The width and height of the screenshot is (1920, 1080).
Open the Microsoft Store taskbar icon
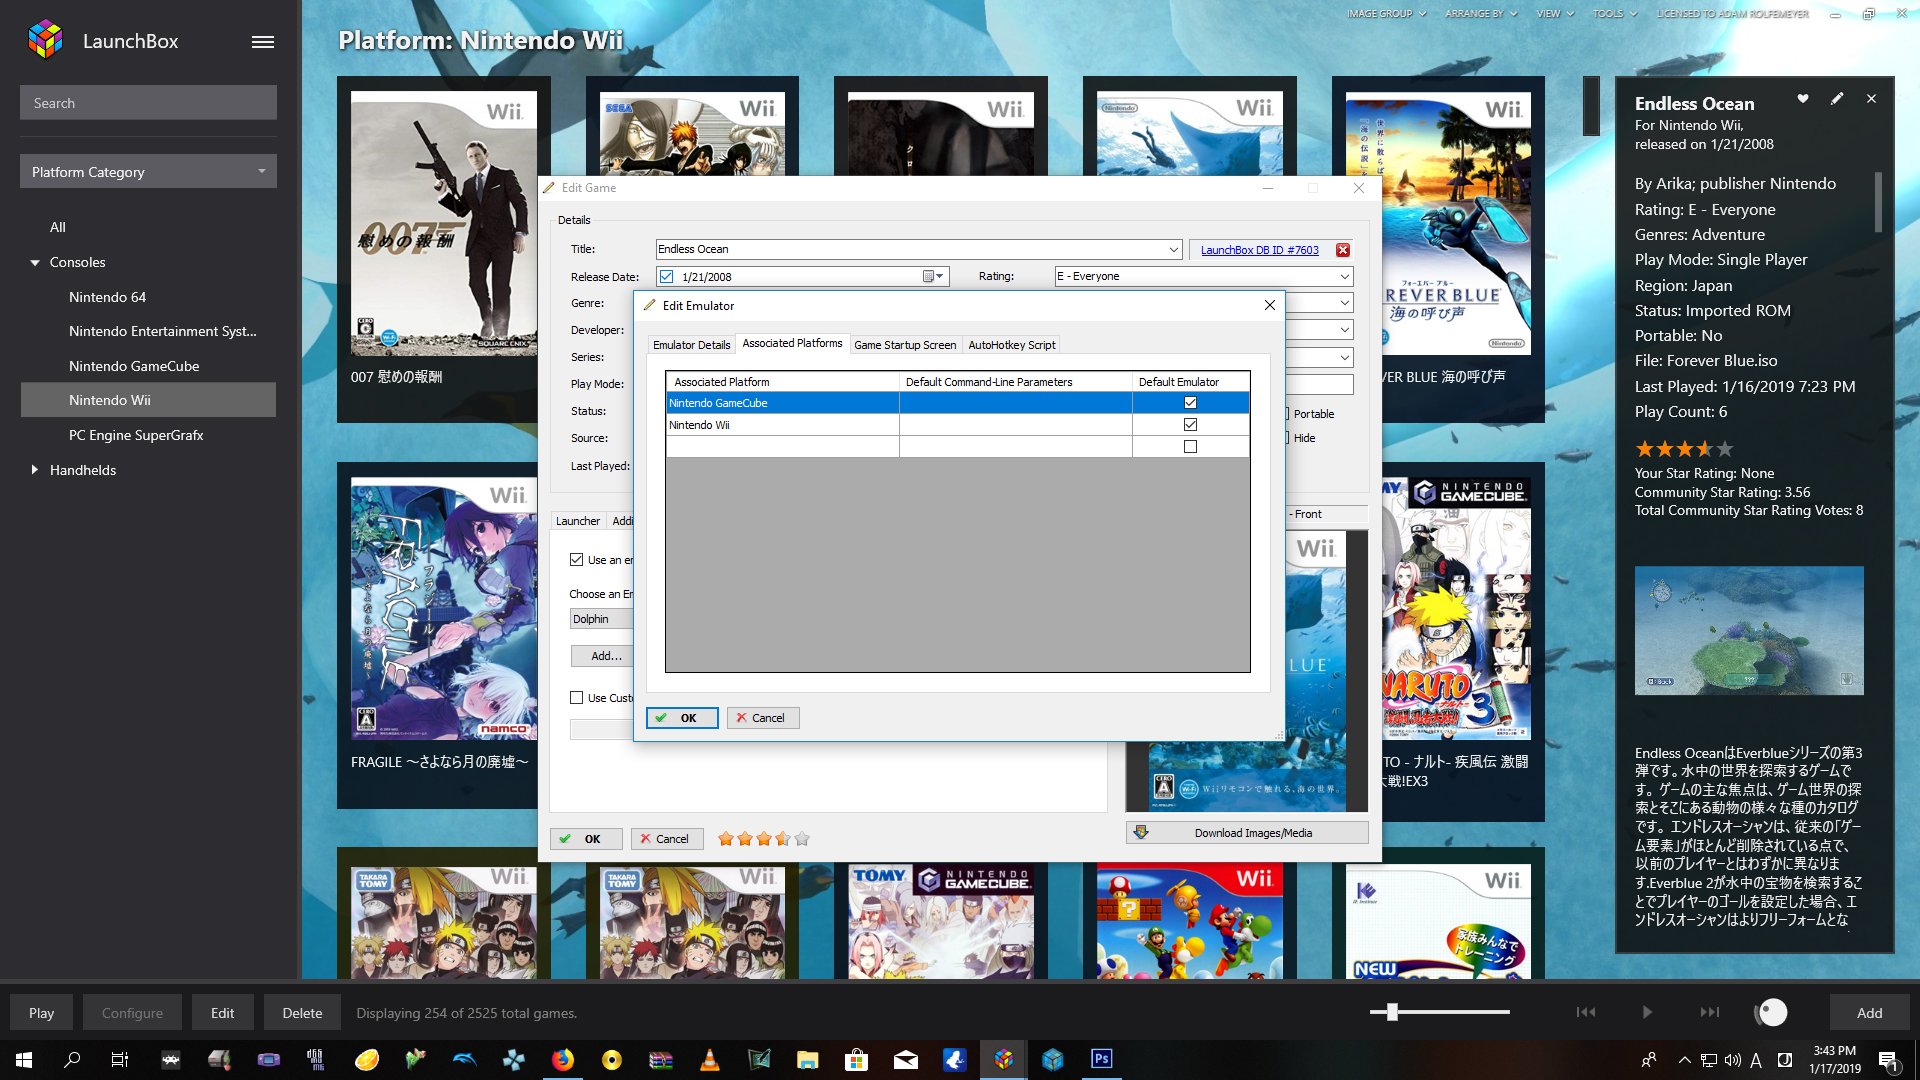point(856,1060)
